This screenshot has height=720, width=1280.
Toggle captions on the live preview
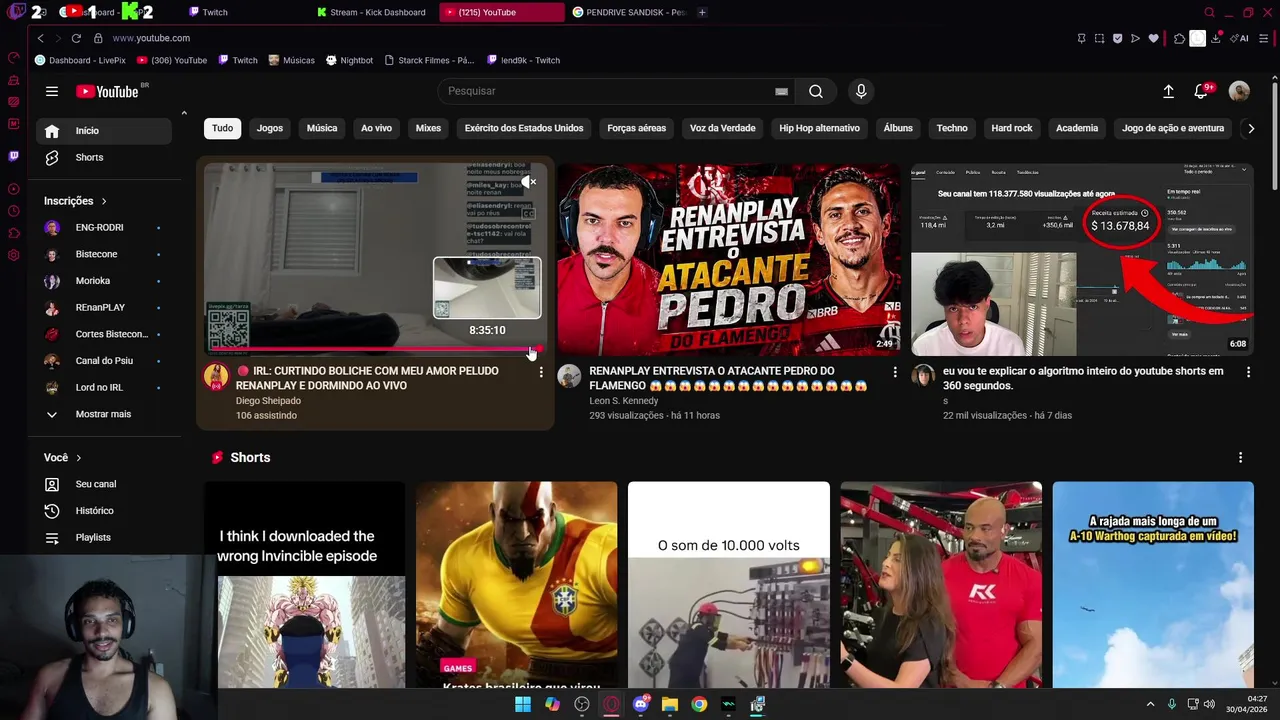coord(528,213)
